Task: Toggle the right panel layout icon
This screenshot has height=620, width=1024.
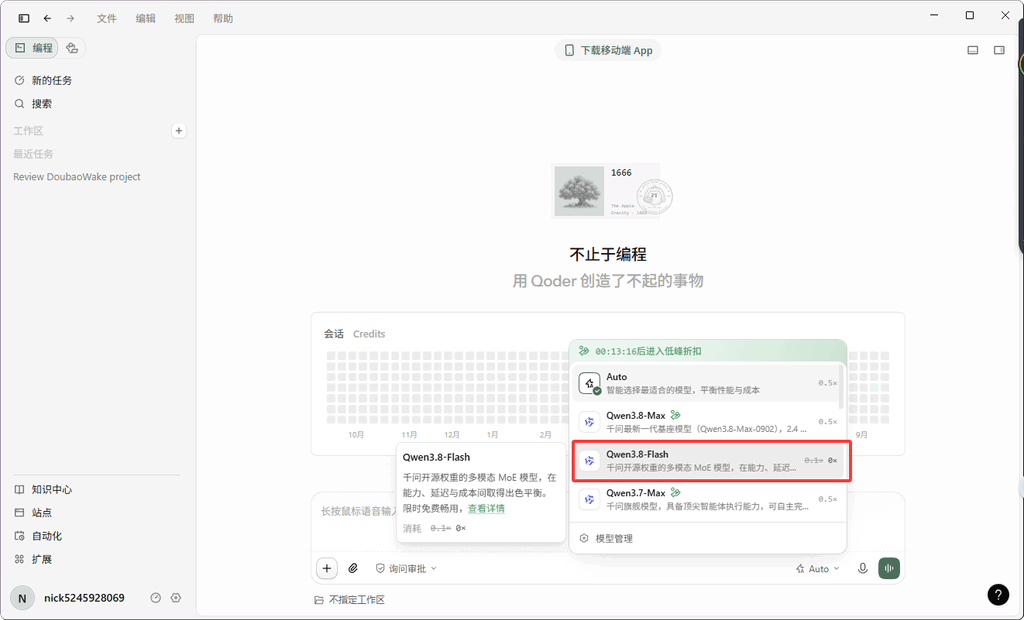Action: pyautogui.click(x=999, y=50)
